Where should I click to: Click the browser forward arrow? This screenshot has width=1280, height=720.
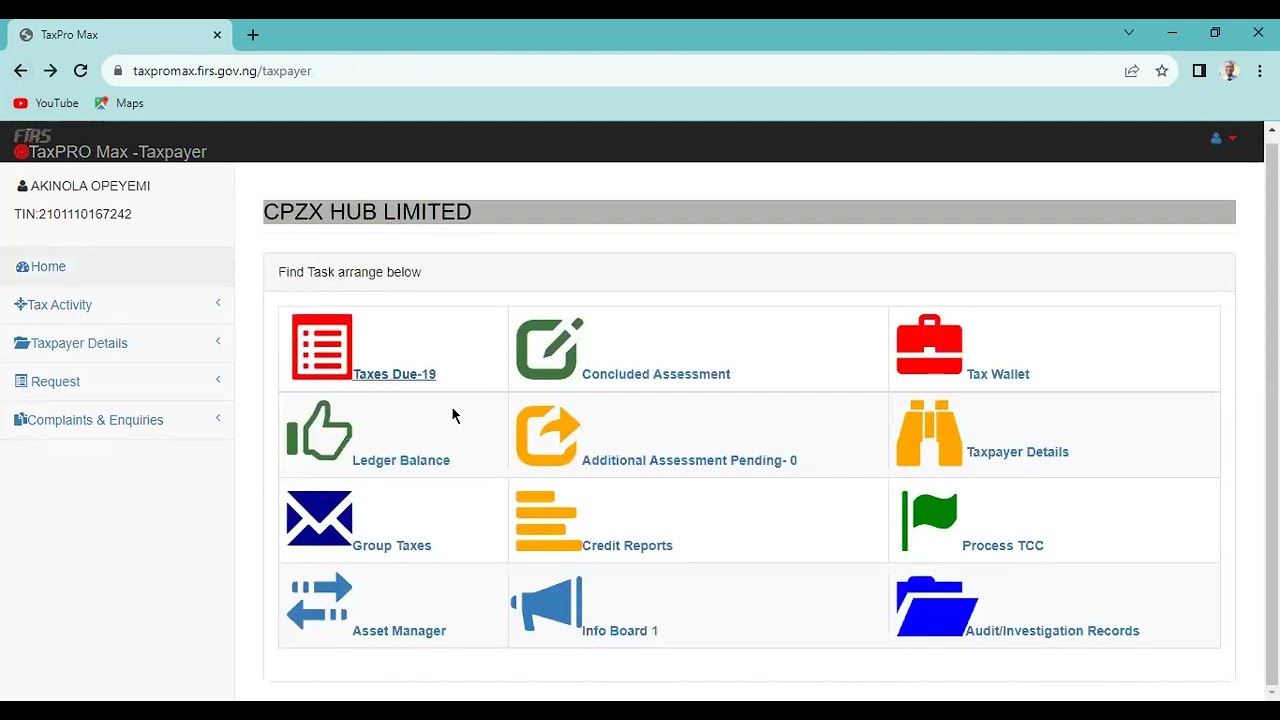point(51,71)
